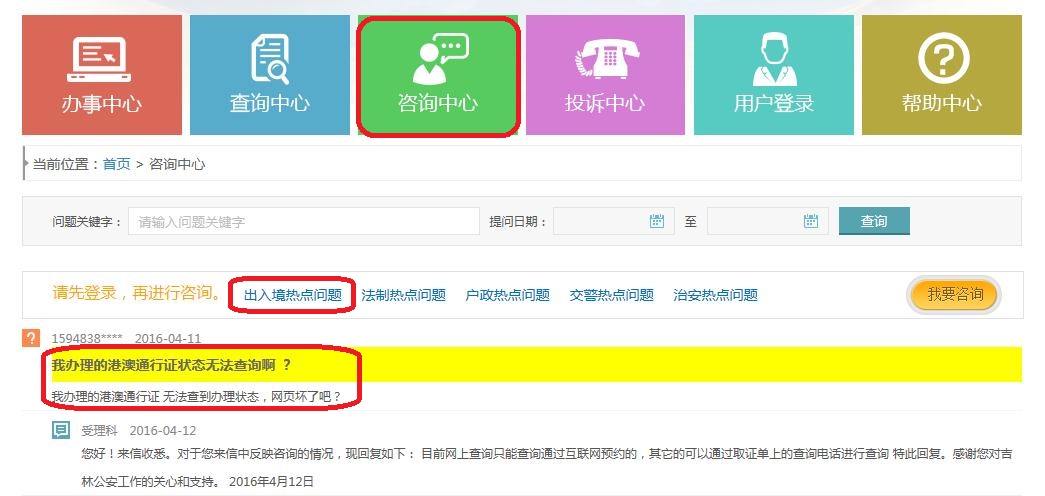Click the user ID 1594838**** text

(87, 338)
